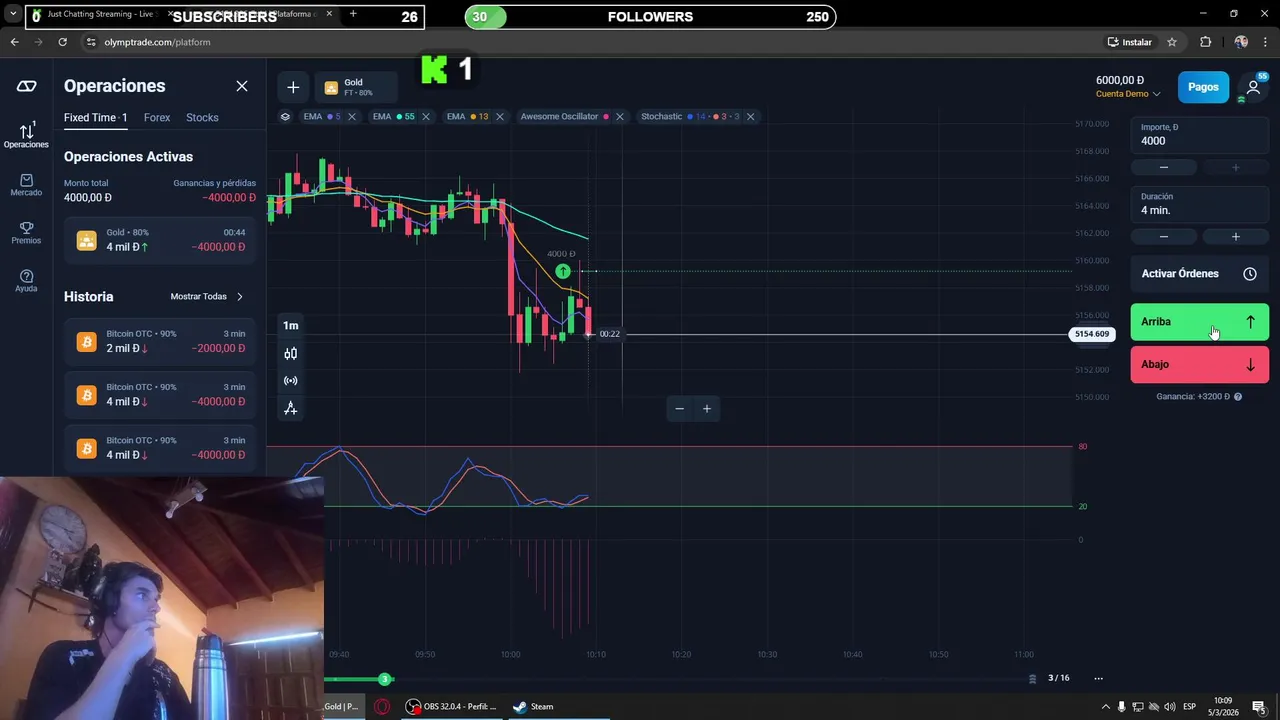The width and height of the screenshot is (1280, 720).
Task: Bookmark this page with the star
Action: [x=1172, y=42]
